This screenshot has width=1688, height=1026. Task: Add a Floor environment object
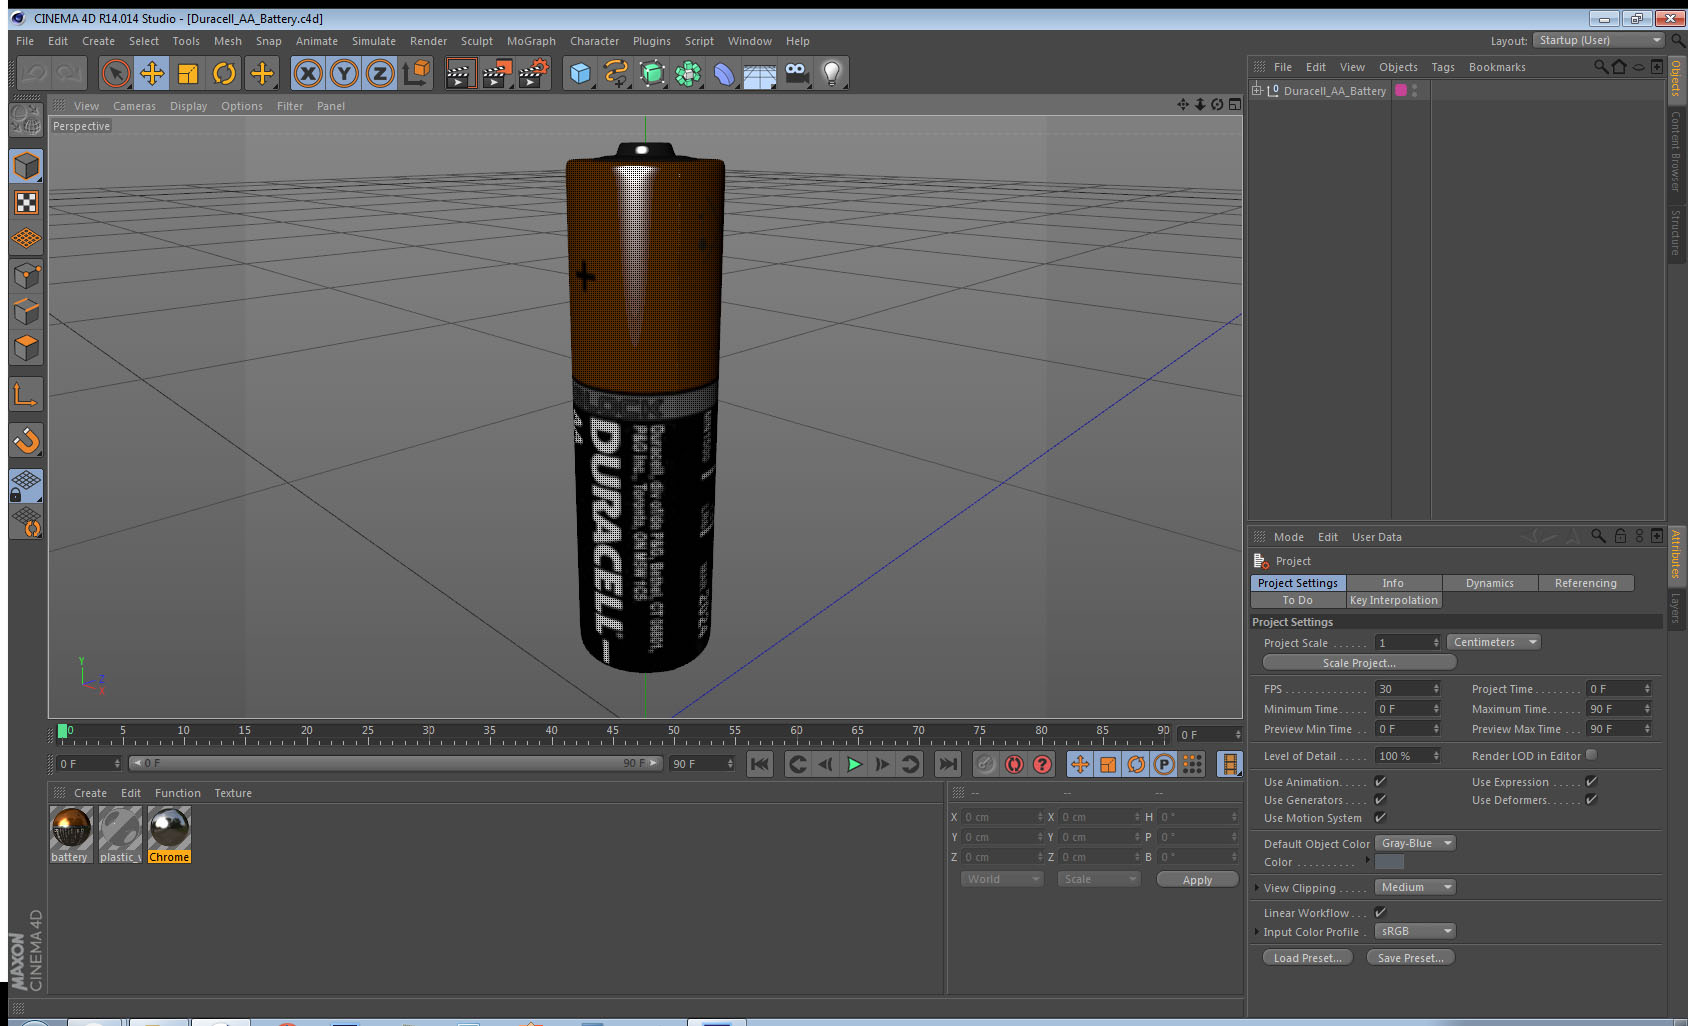coord(760,73)
